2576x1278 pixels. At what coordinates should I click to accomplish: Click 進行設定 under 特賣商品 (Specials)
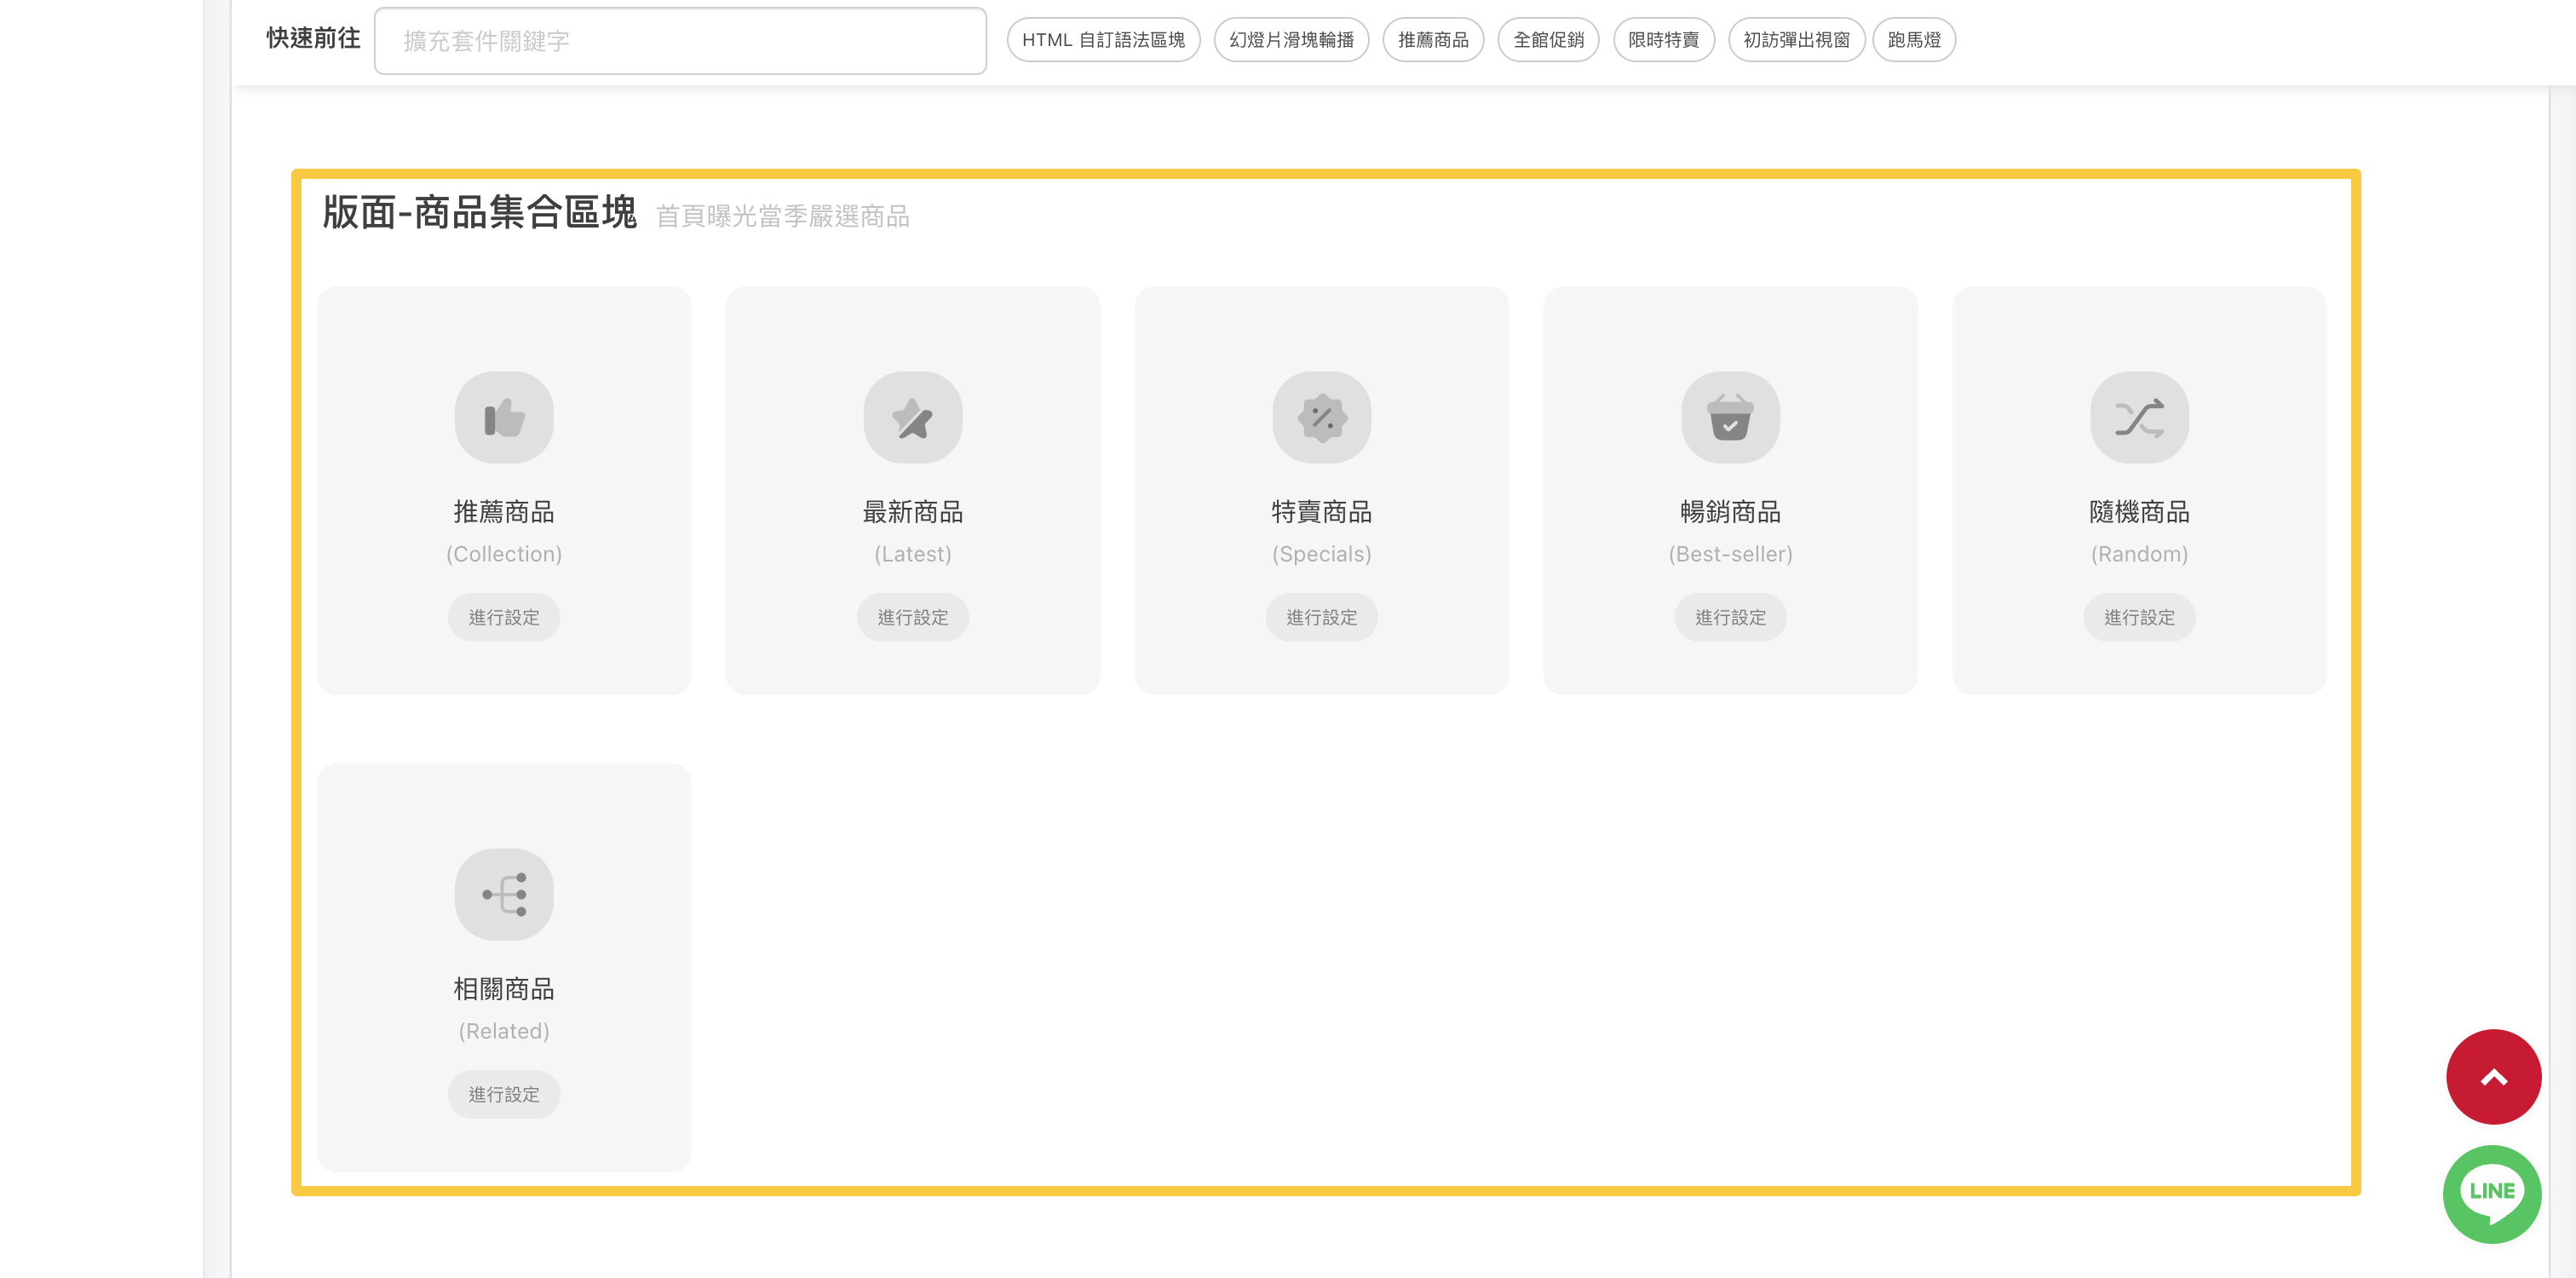pos(1322,617)
